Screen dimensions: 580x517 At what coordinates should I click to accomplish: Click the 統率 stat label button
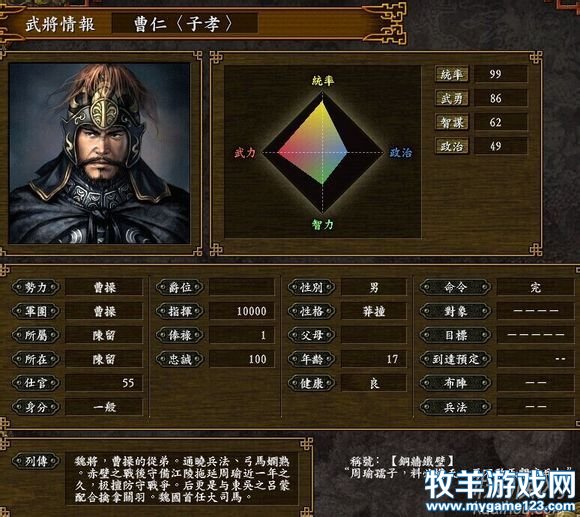[x=452, y=74]
